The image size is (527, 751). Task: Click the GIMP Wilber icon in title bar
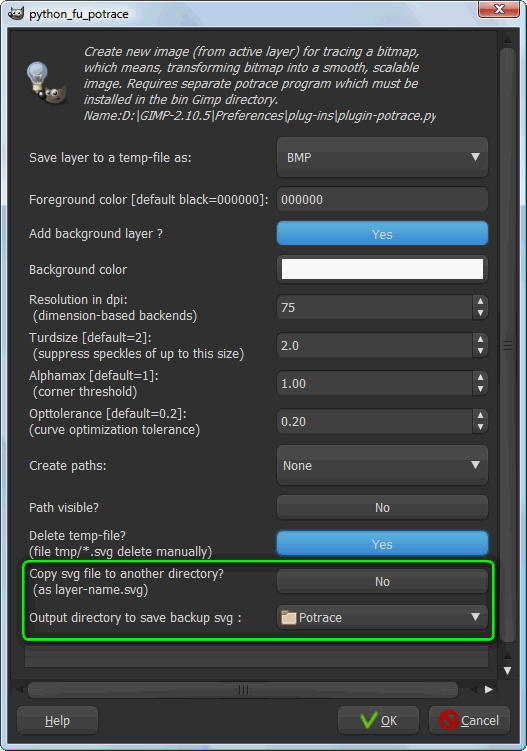point(16,13)
